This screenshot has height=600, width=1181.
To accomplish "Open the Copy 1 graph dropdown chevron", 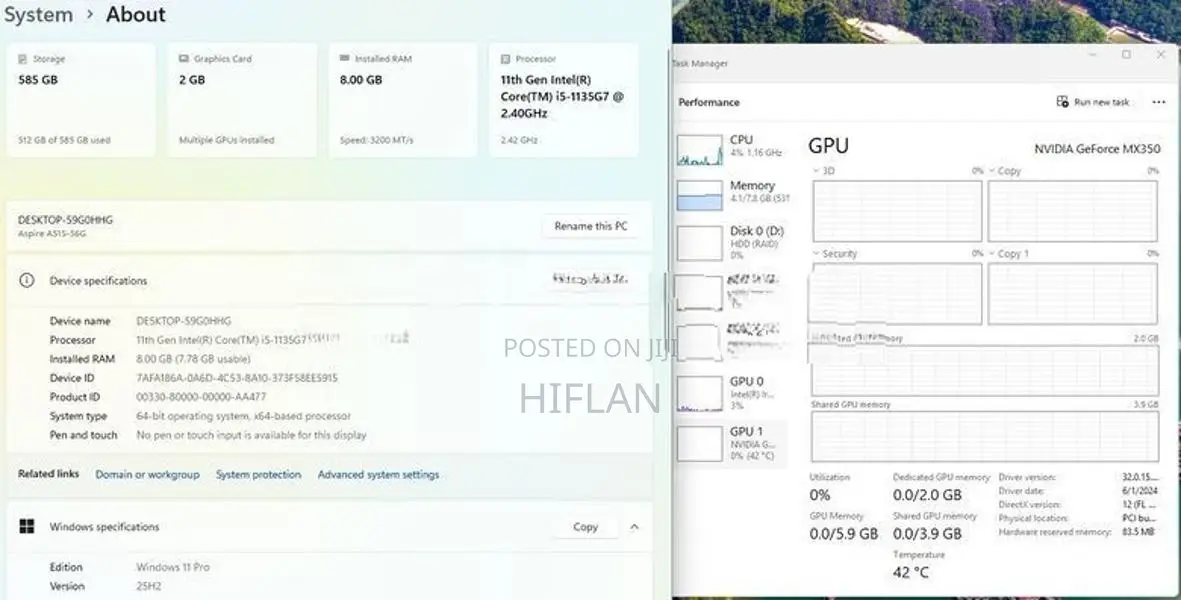I will (992, 254).
